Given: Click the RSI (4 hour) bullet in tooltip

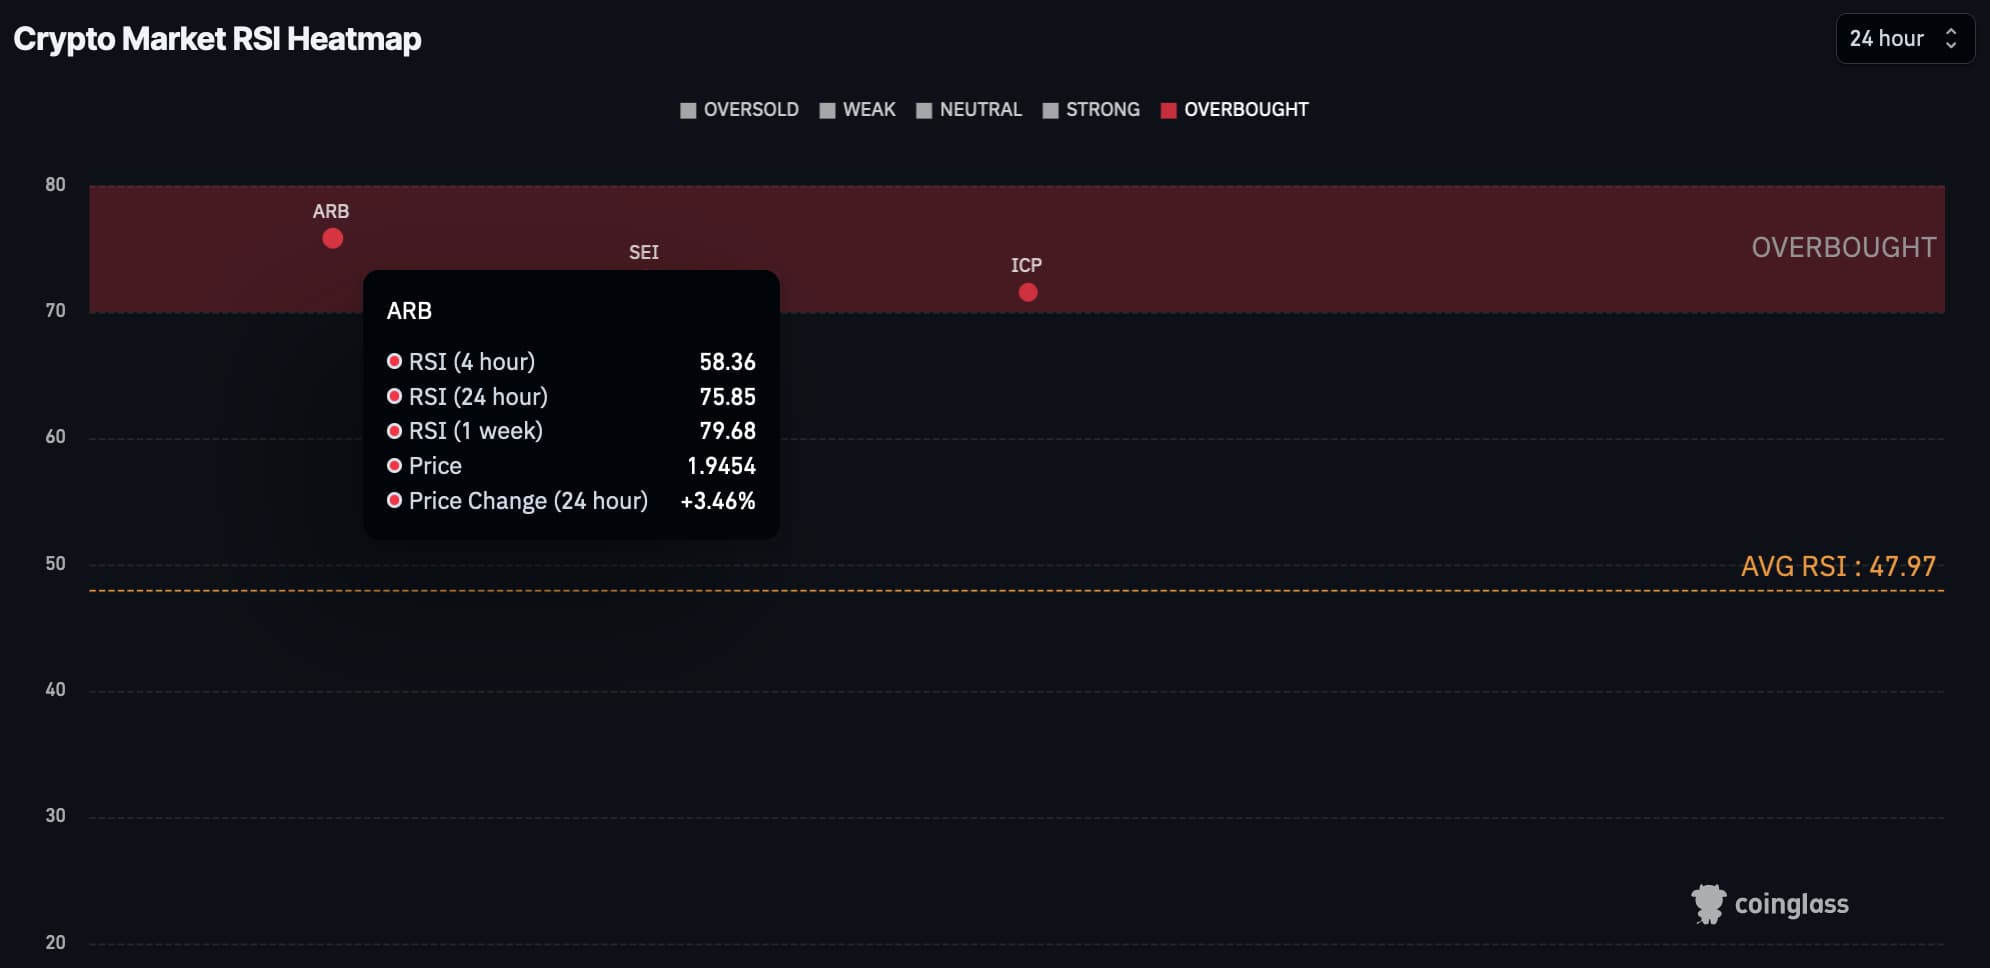Looking at the screenshot, I should 395,361.
